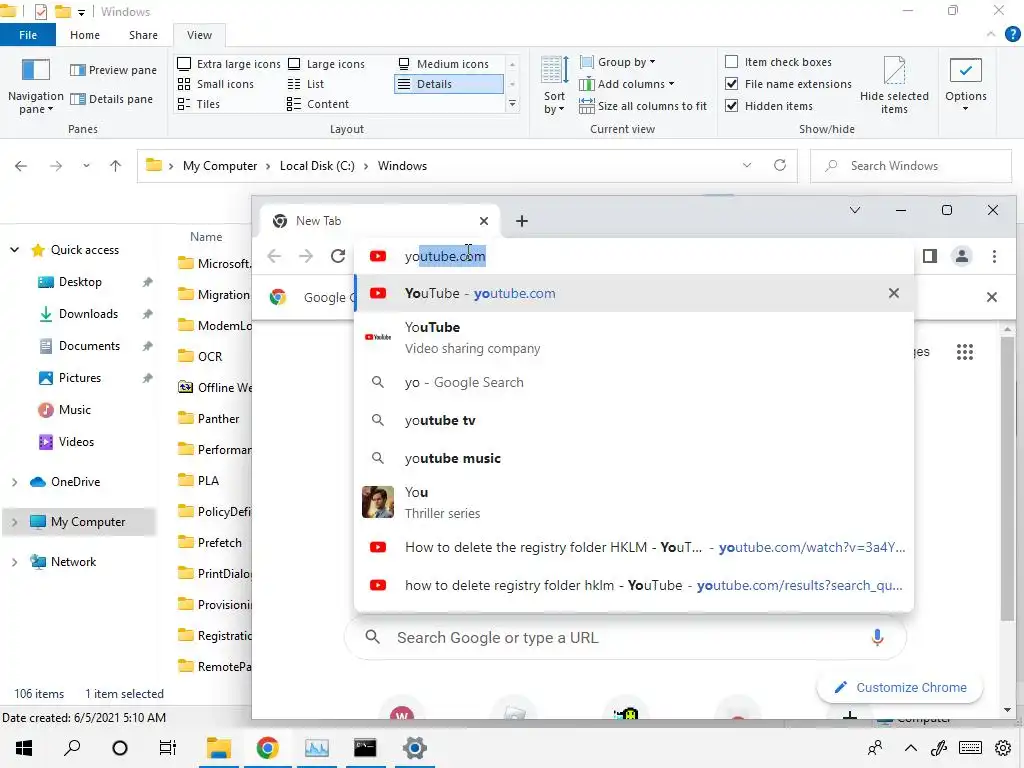The height and width of the screenshot is (768, 1024).
Task: Open the address bar history dropdown
Action: click(747, 165)
